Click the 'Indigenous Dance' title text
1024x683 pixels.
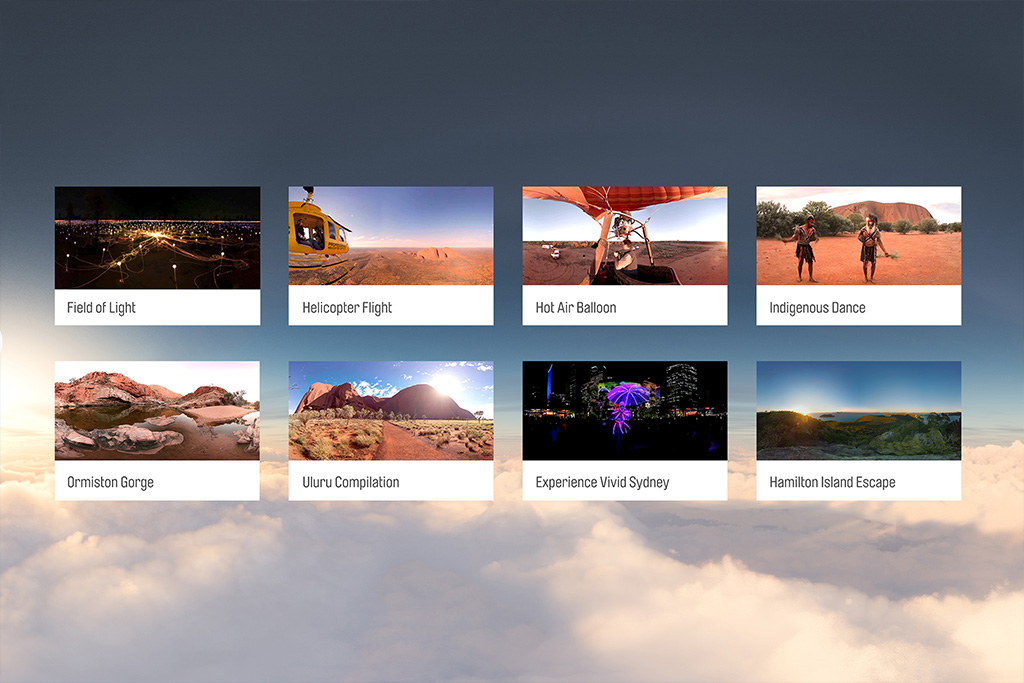[817, 308]
